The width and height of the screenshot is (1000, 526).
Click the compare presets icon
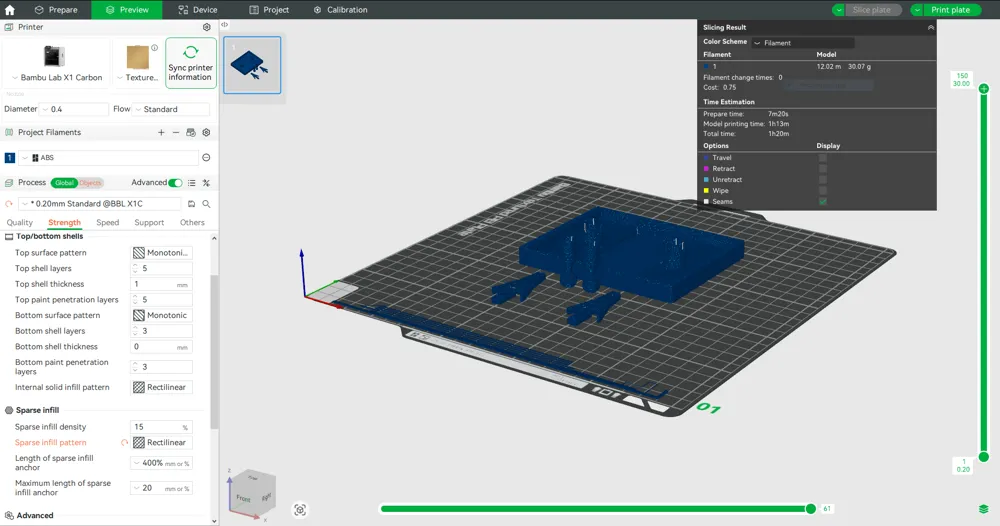[x=206, y=183]
